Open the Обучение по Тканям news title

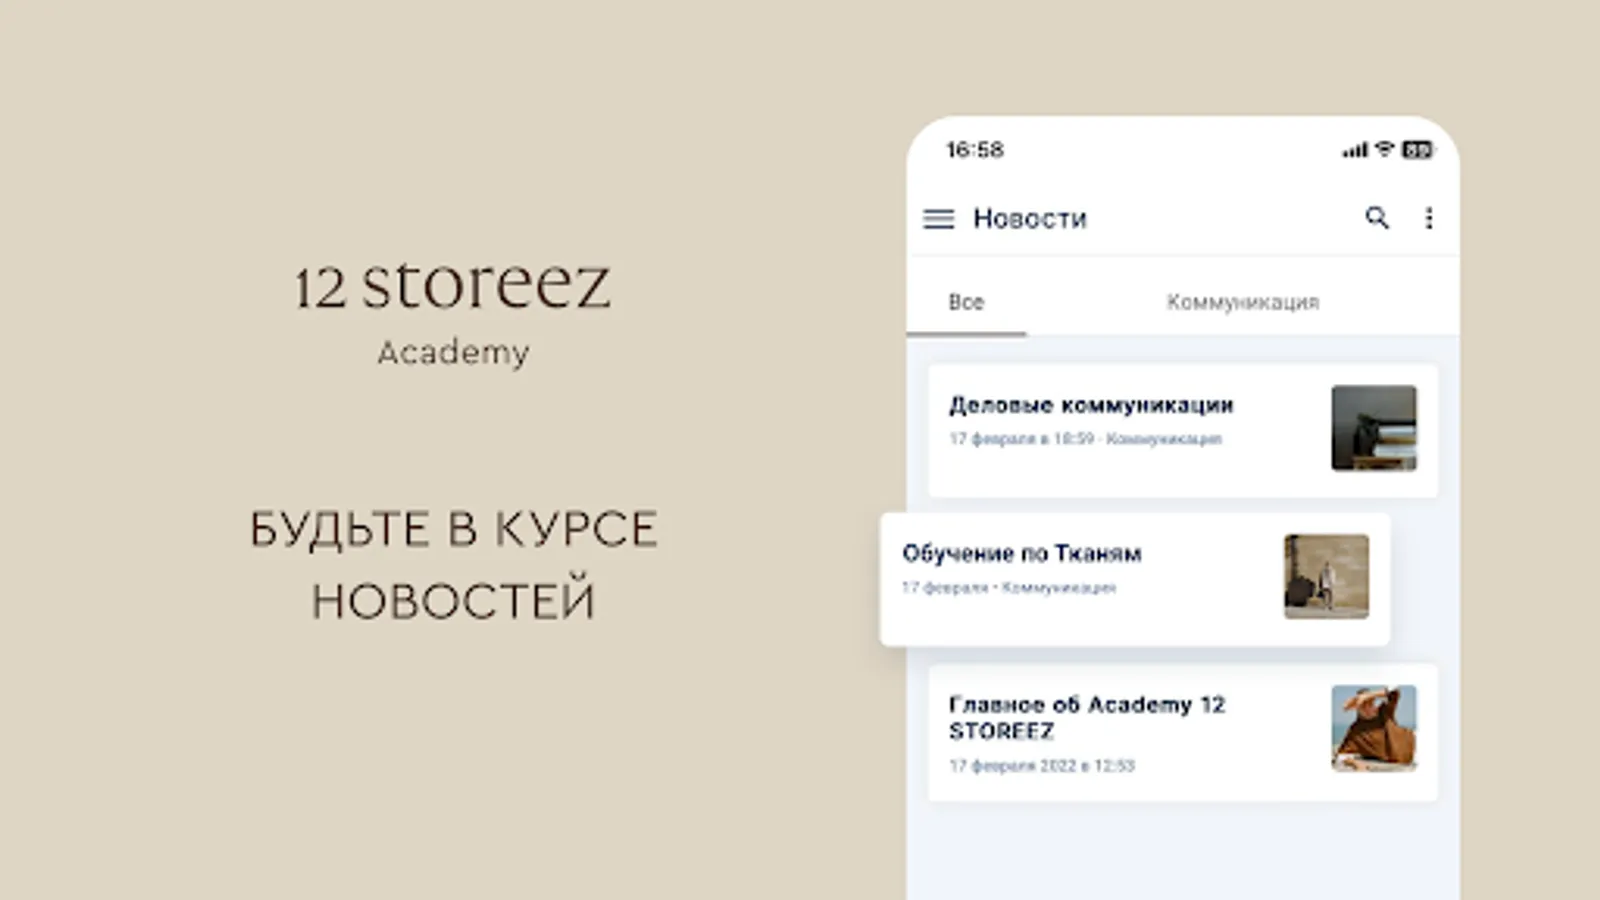click(1022, 553)
